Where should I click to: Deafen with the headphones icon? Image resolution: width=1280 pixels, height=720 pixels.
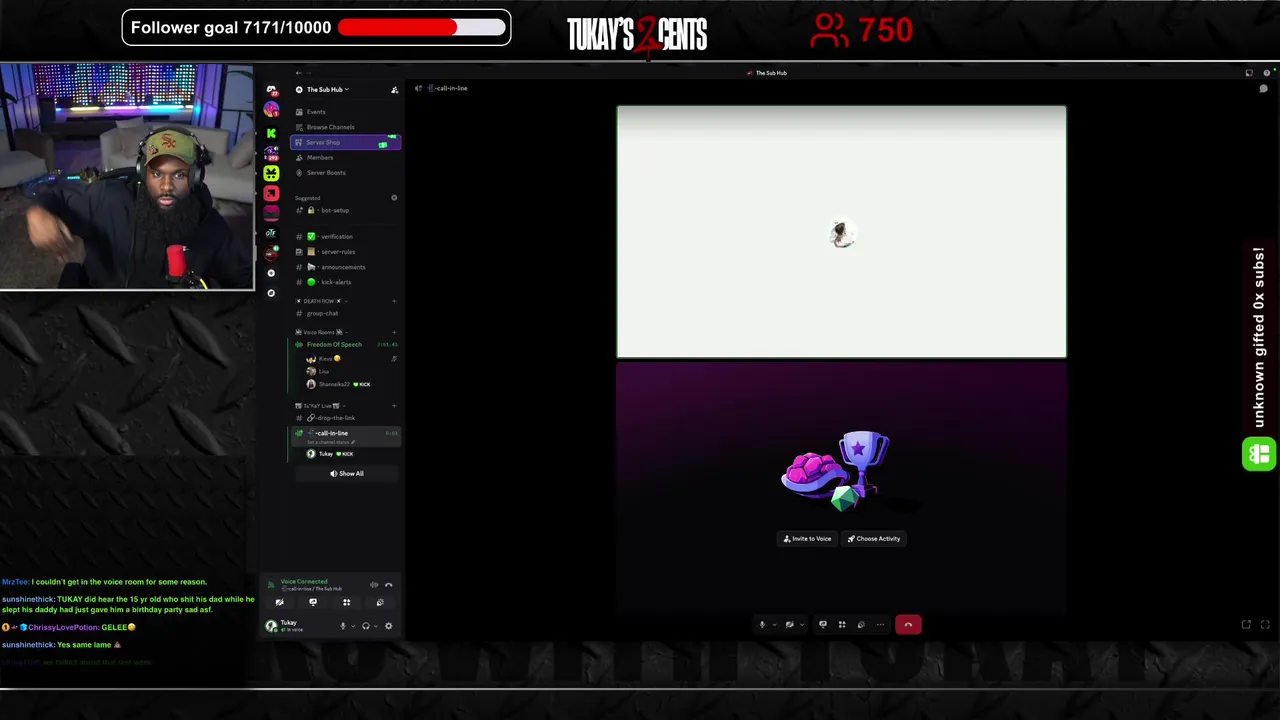pos(366,626)
